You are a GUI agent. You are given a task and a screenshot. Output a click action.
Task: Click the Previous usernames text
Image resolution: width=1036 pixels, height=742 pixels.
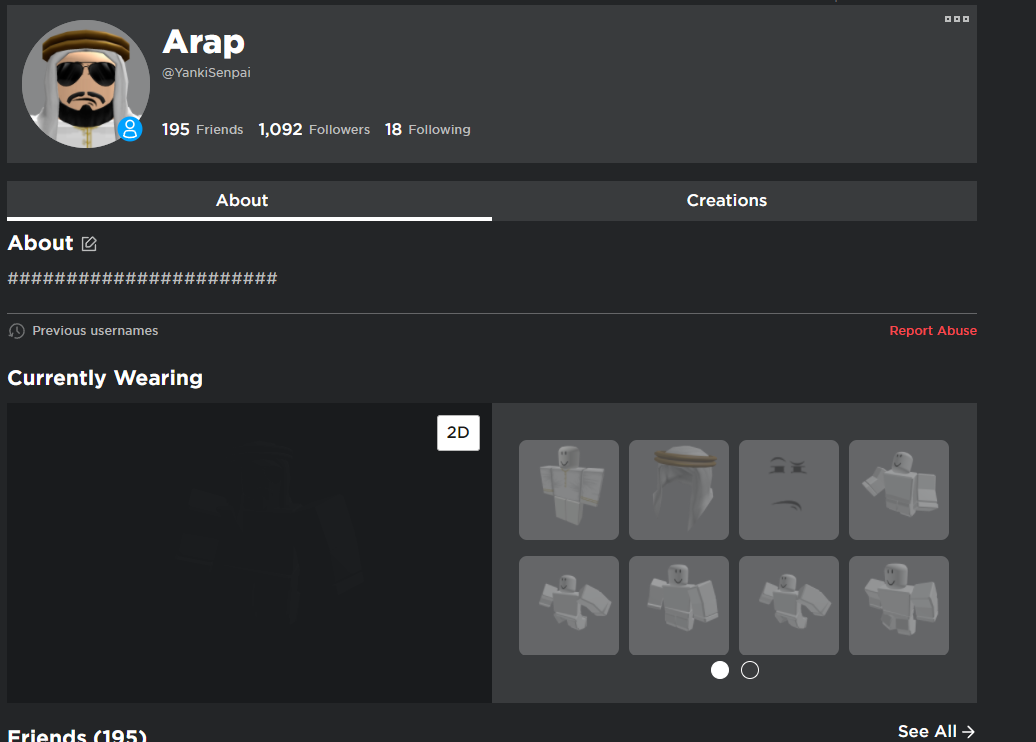click(x=95, y=330)
